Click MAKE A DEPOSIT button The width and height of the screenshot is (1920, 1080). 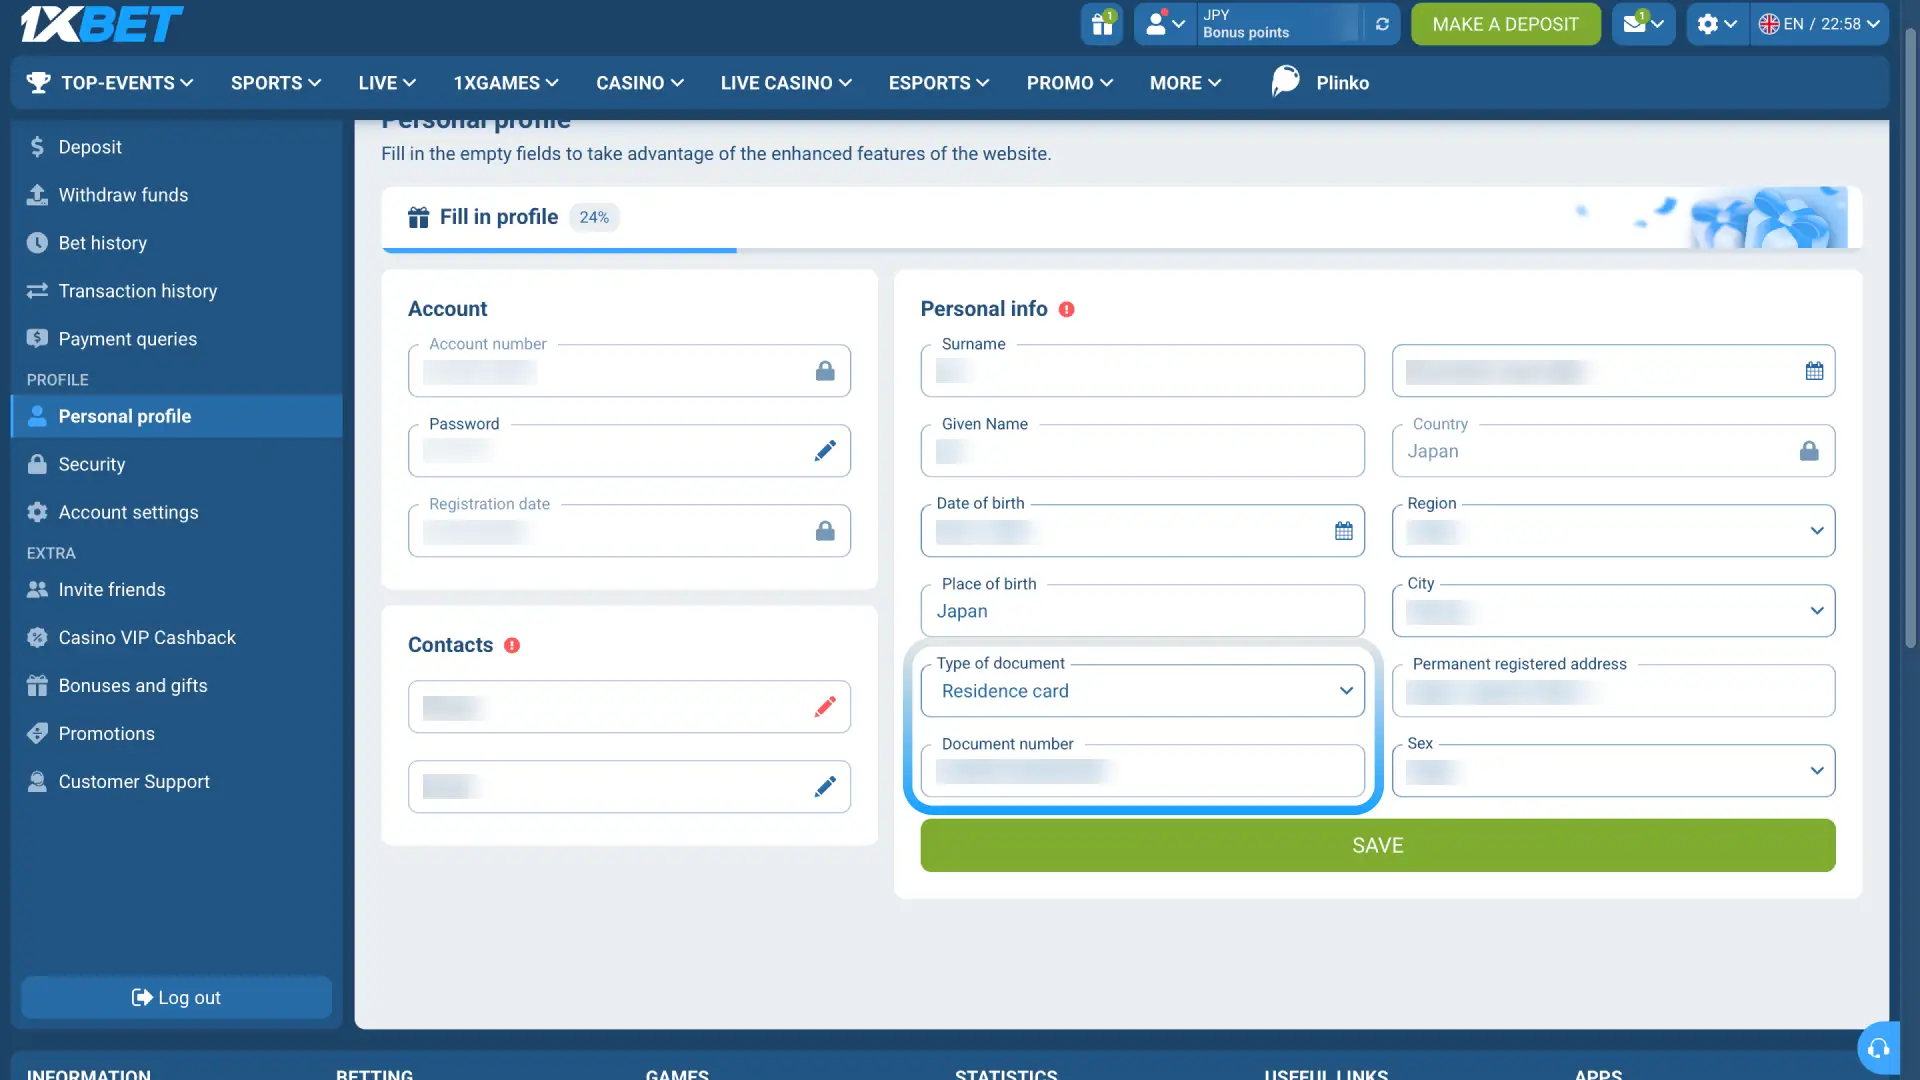pyautogui.click(x=1505, y=24)
